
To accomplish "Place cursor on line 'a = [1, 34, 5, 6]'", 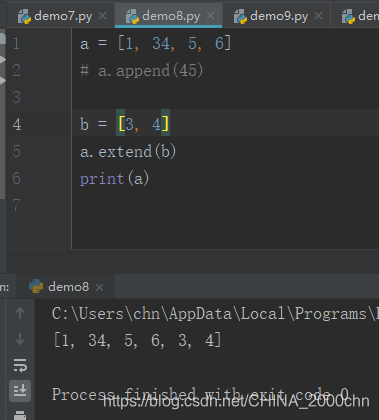I will (x=155, y=44).
